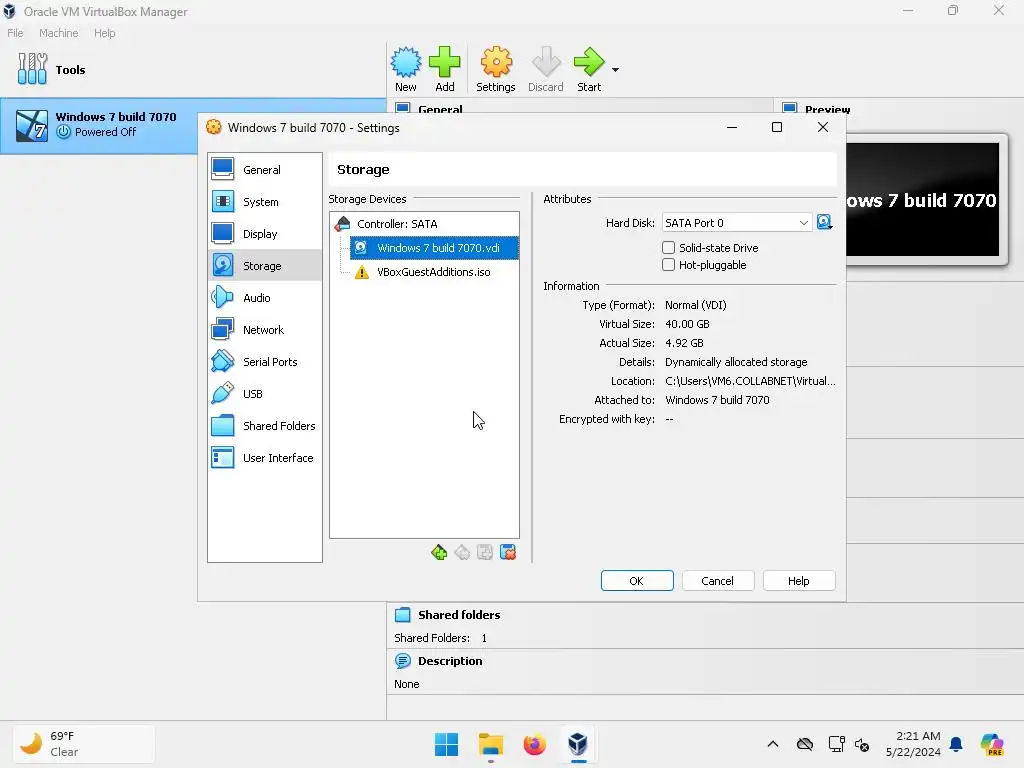Open the weather widget showing 69°F

pos(84,744)
